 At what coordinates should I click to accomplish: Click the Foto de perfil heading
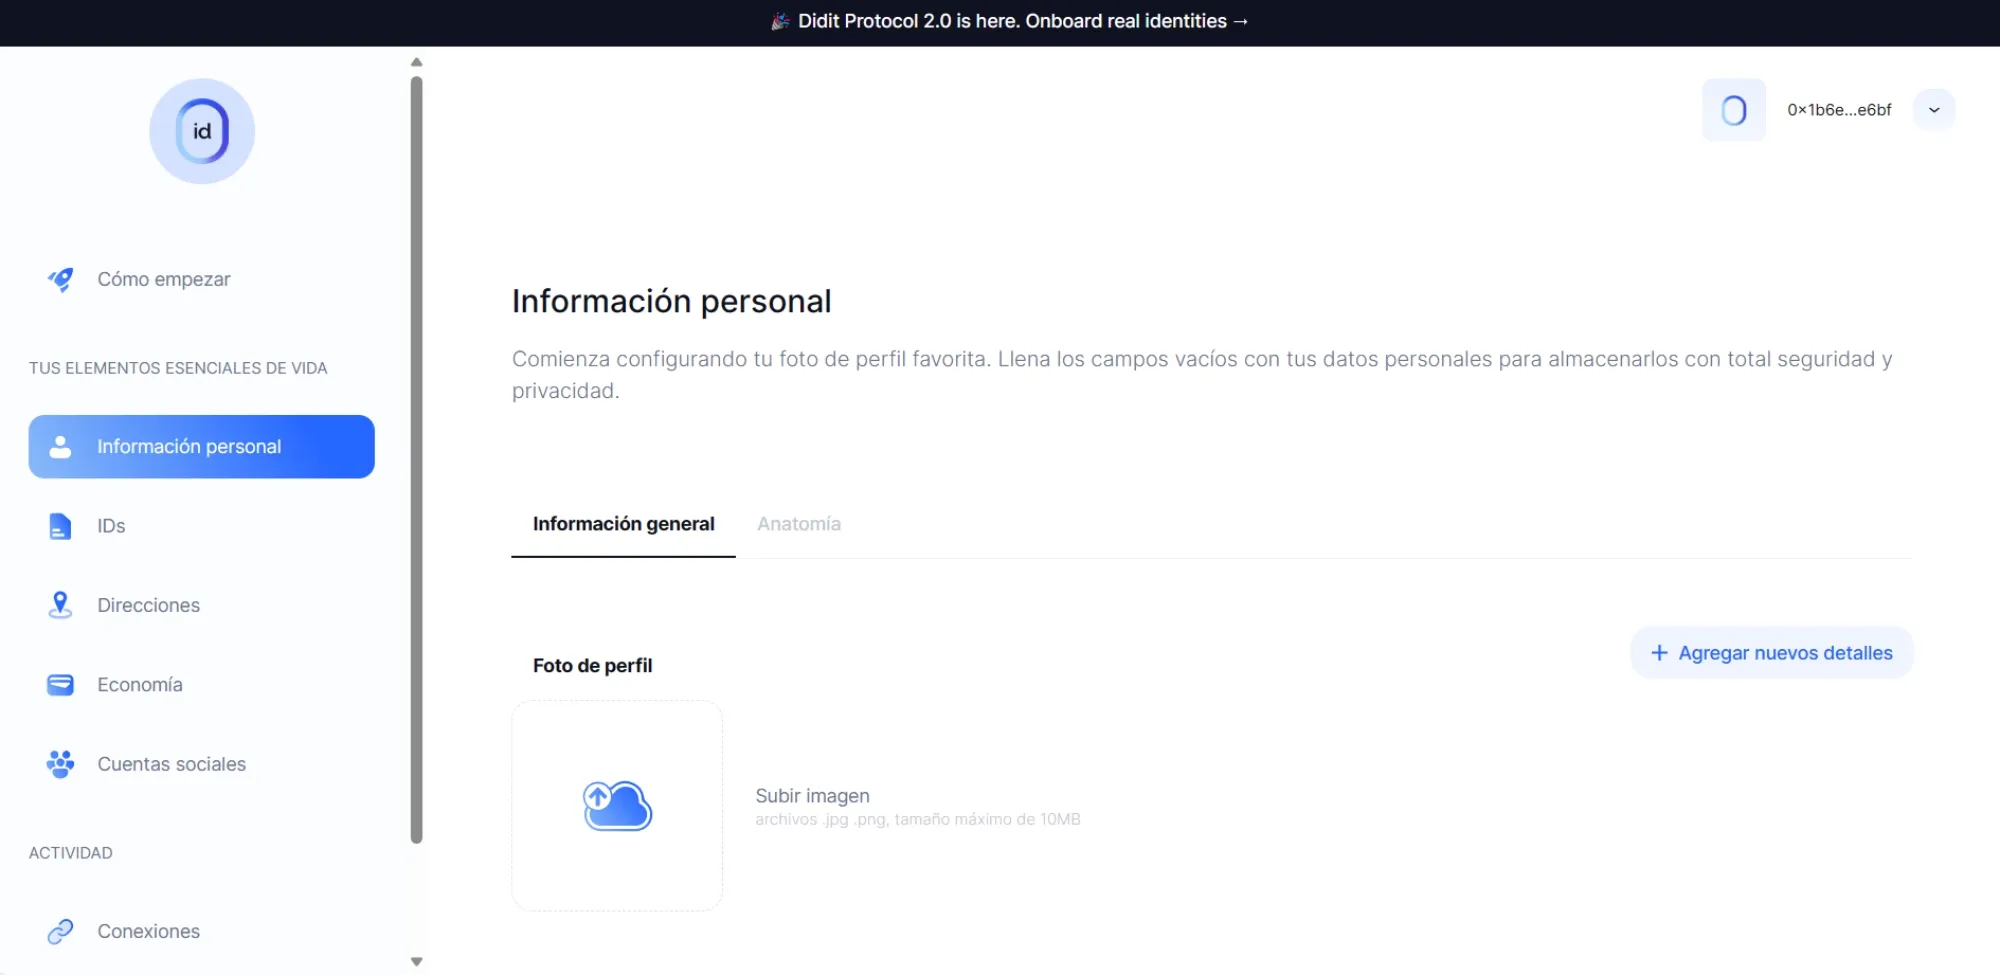[x=592, y=666]
